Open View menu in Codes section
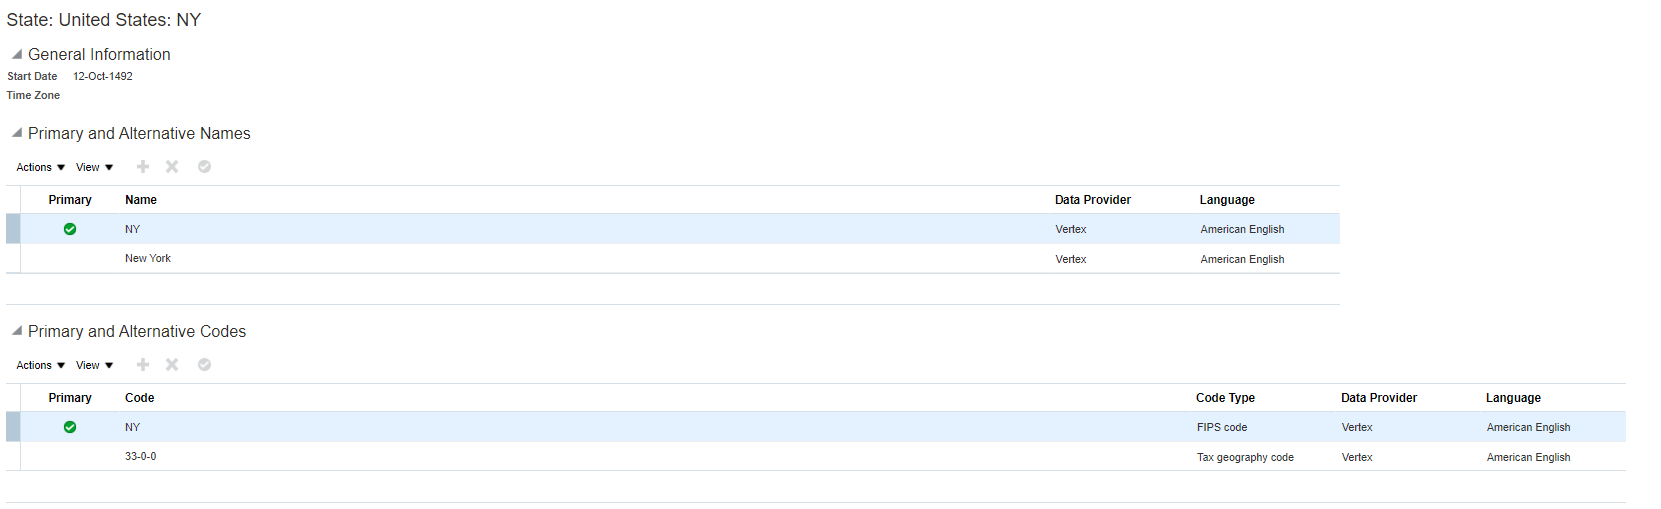The image size is (1661, 509). click(x=95, y=365)
